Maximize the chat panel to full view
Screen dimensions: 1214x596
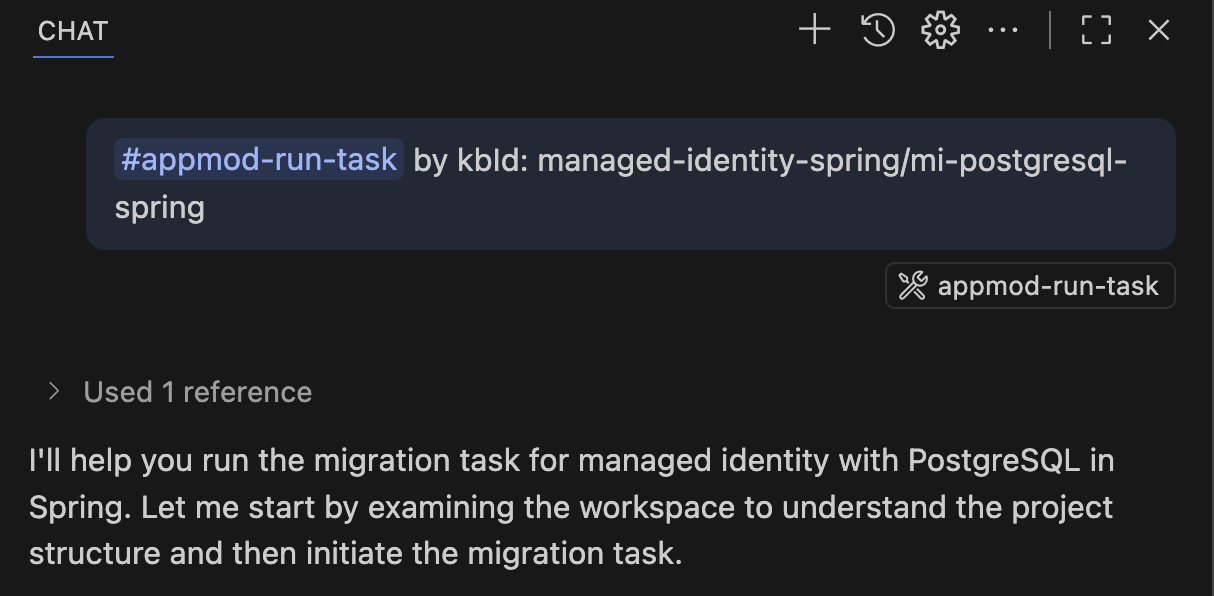1096,30
